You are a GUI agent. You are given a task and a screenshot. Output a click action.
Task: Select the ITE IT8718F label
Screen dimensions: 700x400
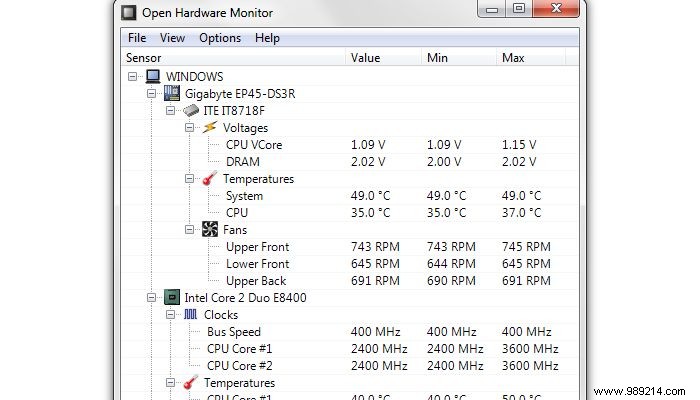[x=234, y=111]
